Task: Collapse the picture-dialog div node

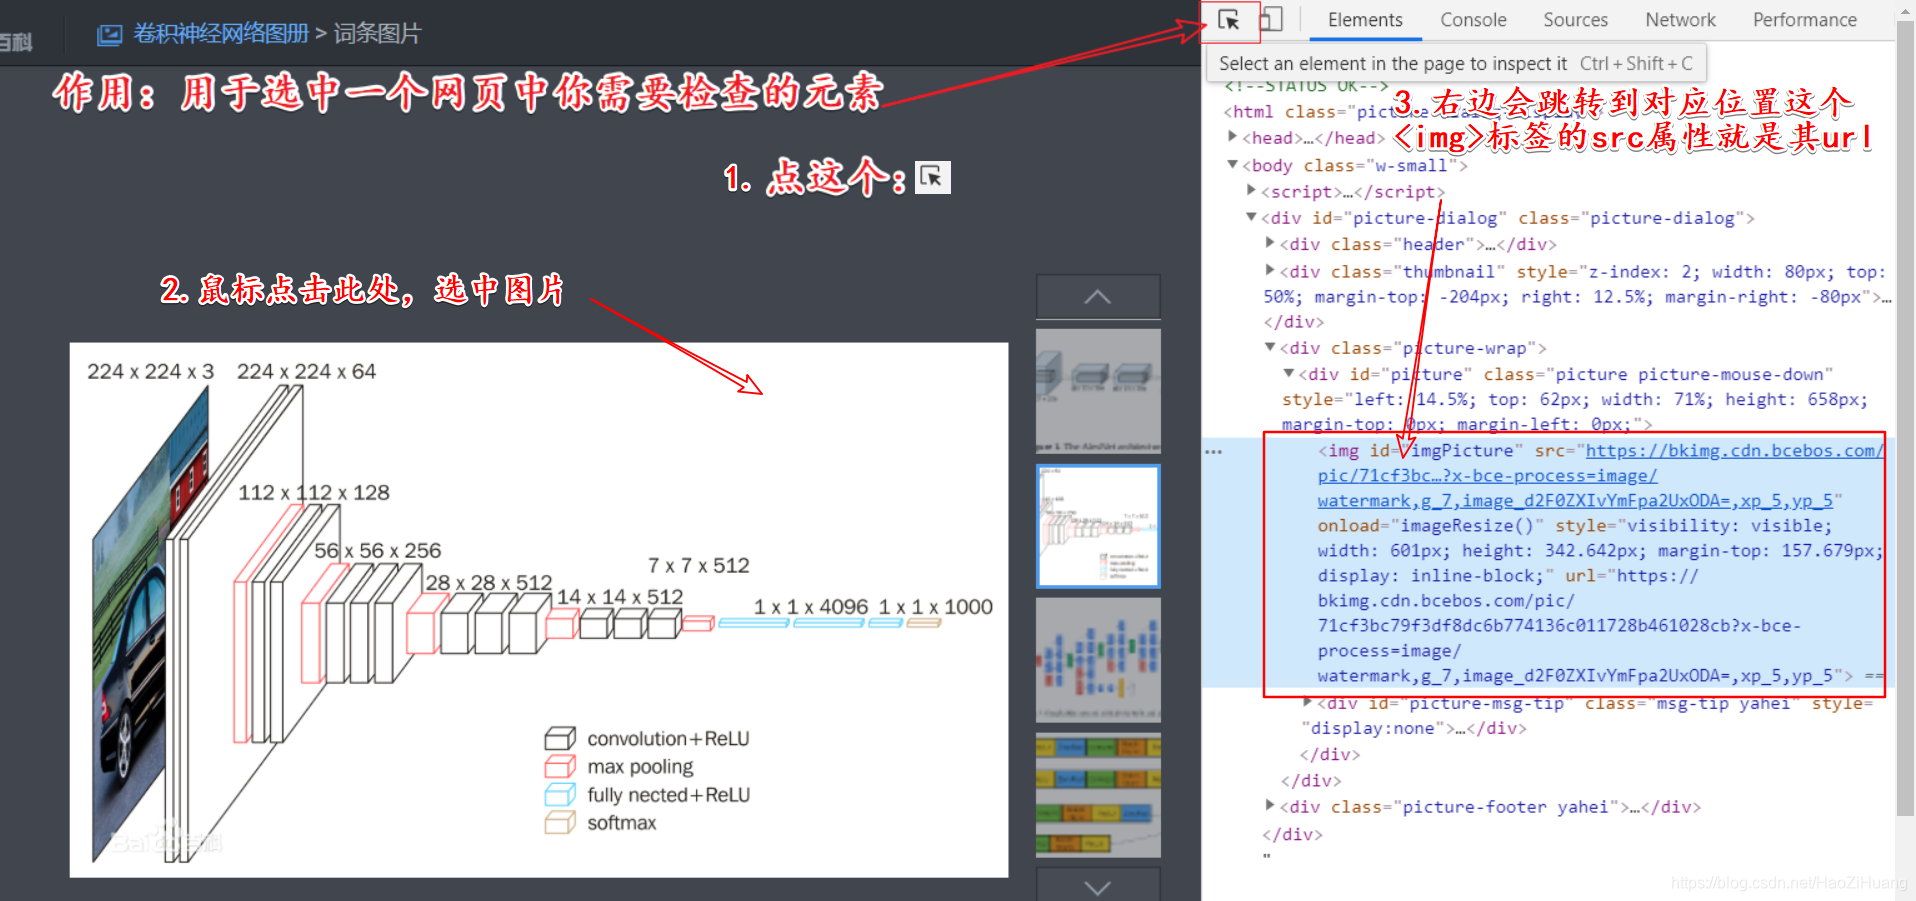Action: (x=1251, y=217)
